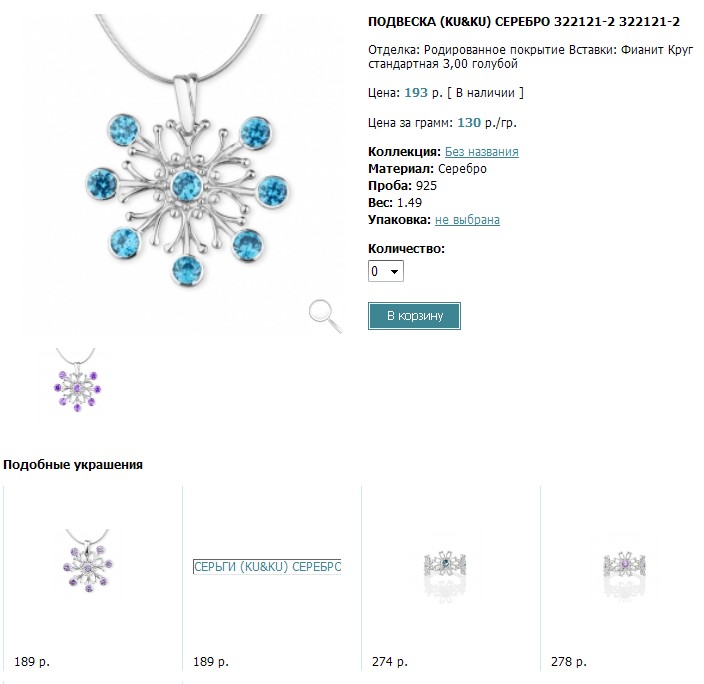Click the 274 р. price
This screenshot has width=704, height=684.
389,662
